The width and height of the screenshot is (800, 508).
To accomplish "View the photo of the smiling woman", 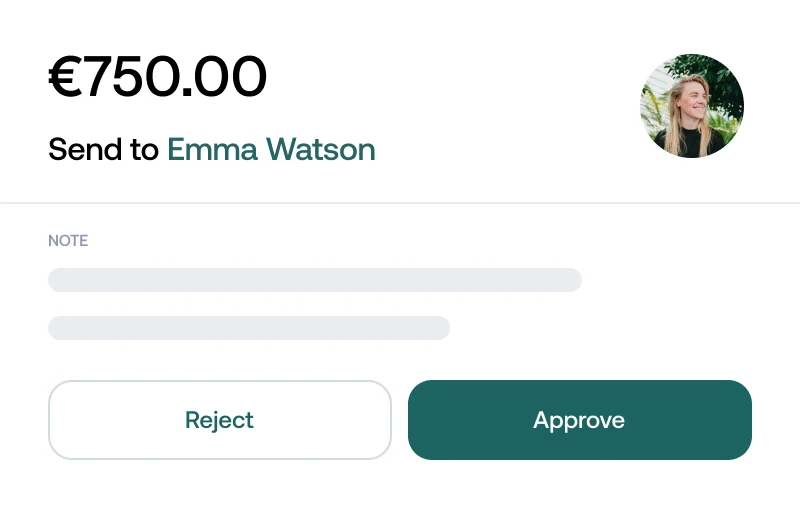I will tap(692, 106).
